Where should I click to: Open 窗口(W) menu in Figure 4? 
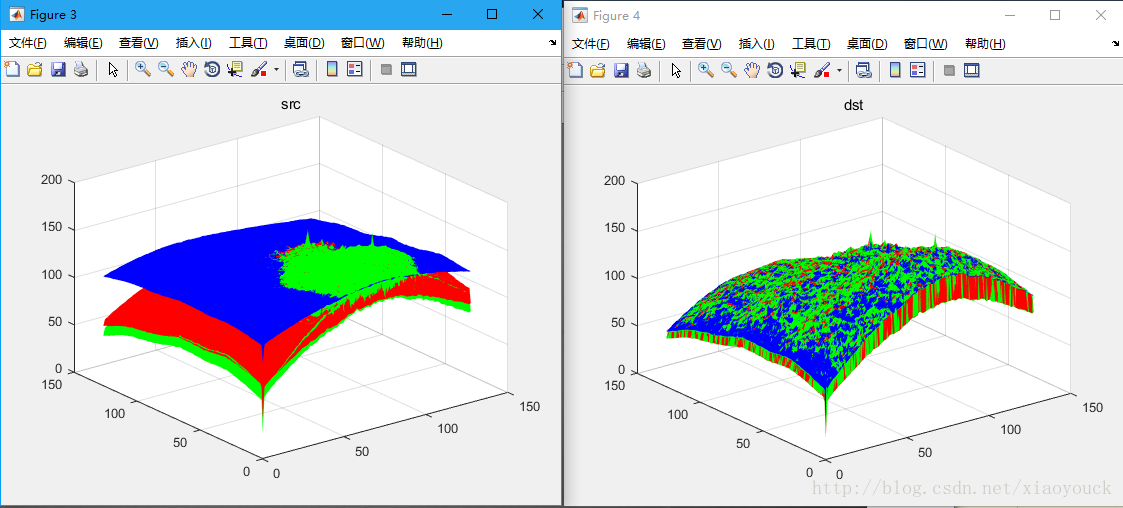pos(925,44)
